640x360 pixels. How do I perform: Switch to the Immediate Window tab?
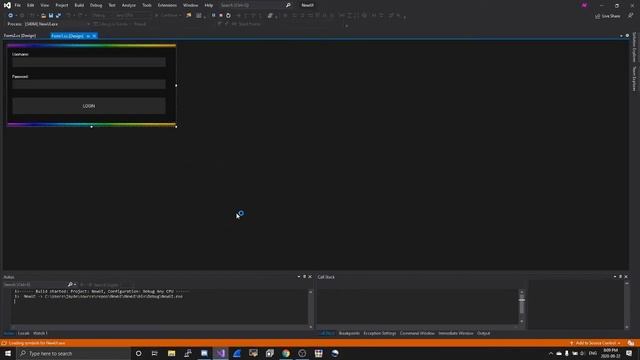456,333
